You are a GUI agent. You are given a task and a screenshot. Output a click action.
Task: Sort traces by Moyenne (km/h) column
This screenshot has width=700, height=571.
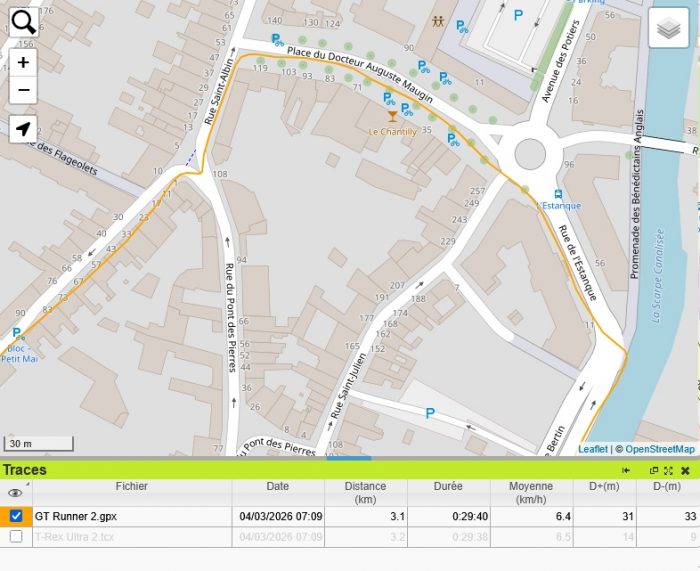530,492
